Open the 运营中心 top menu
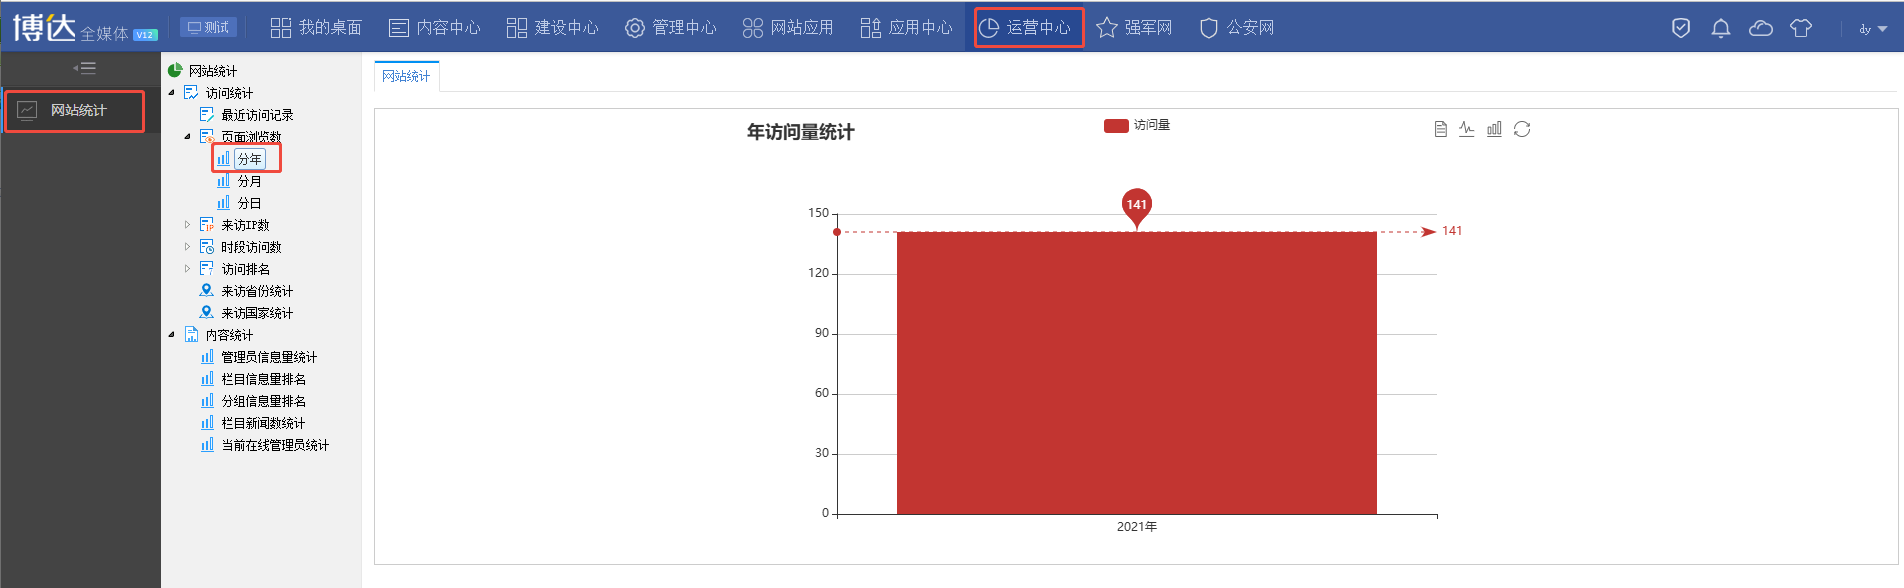This screenshot has height=588, width=1904. pos(1028,28)
